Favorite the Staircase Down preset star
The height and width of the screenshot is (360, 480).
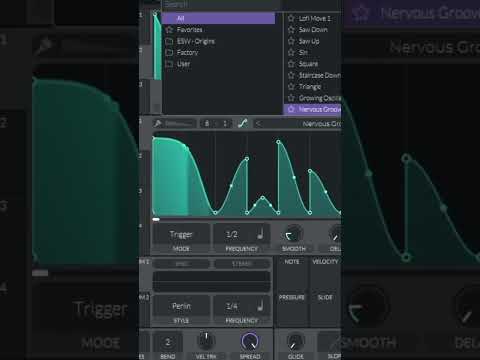click(291, 75)
